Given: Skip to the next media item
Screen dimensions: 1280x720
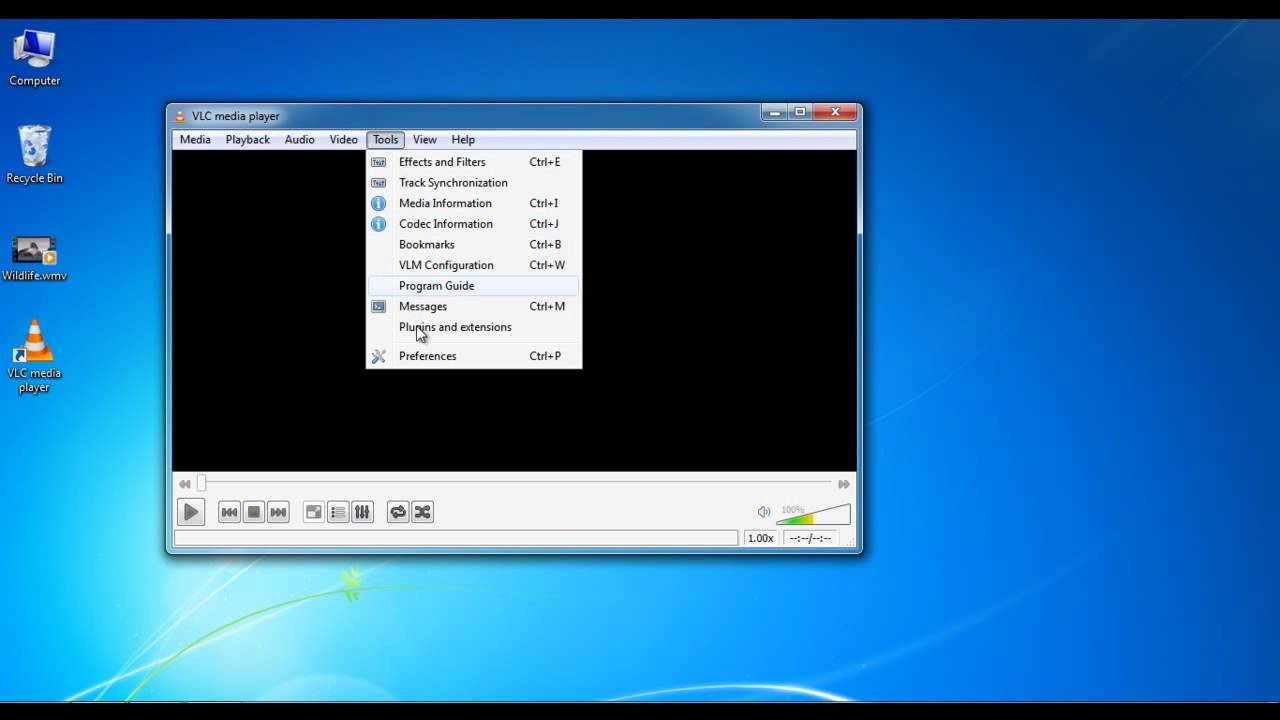Looking at the screenshot, I should tap(277, 511).
